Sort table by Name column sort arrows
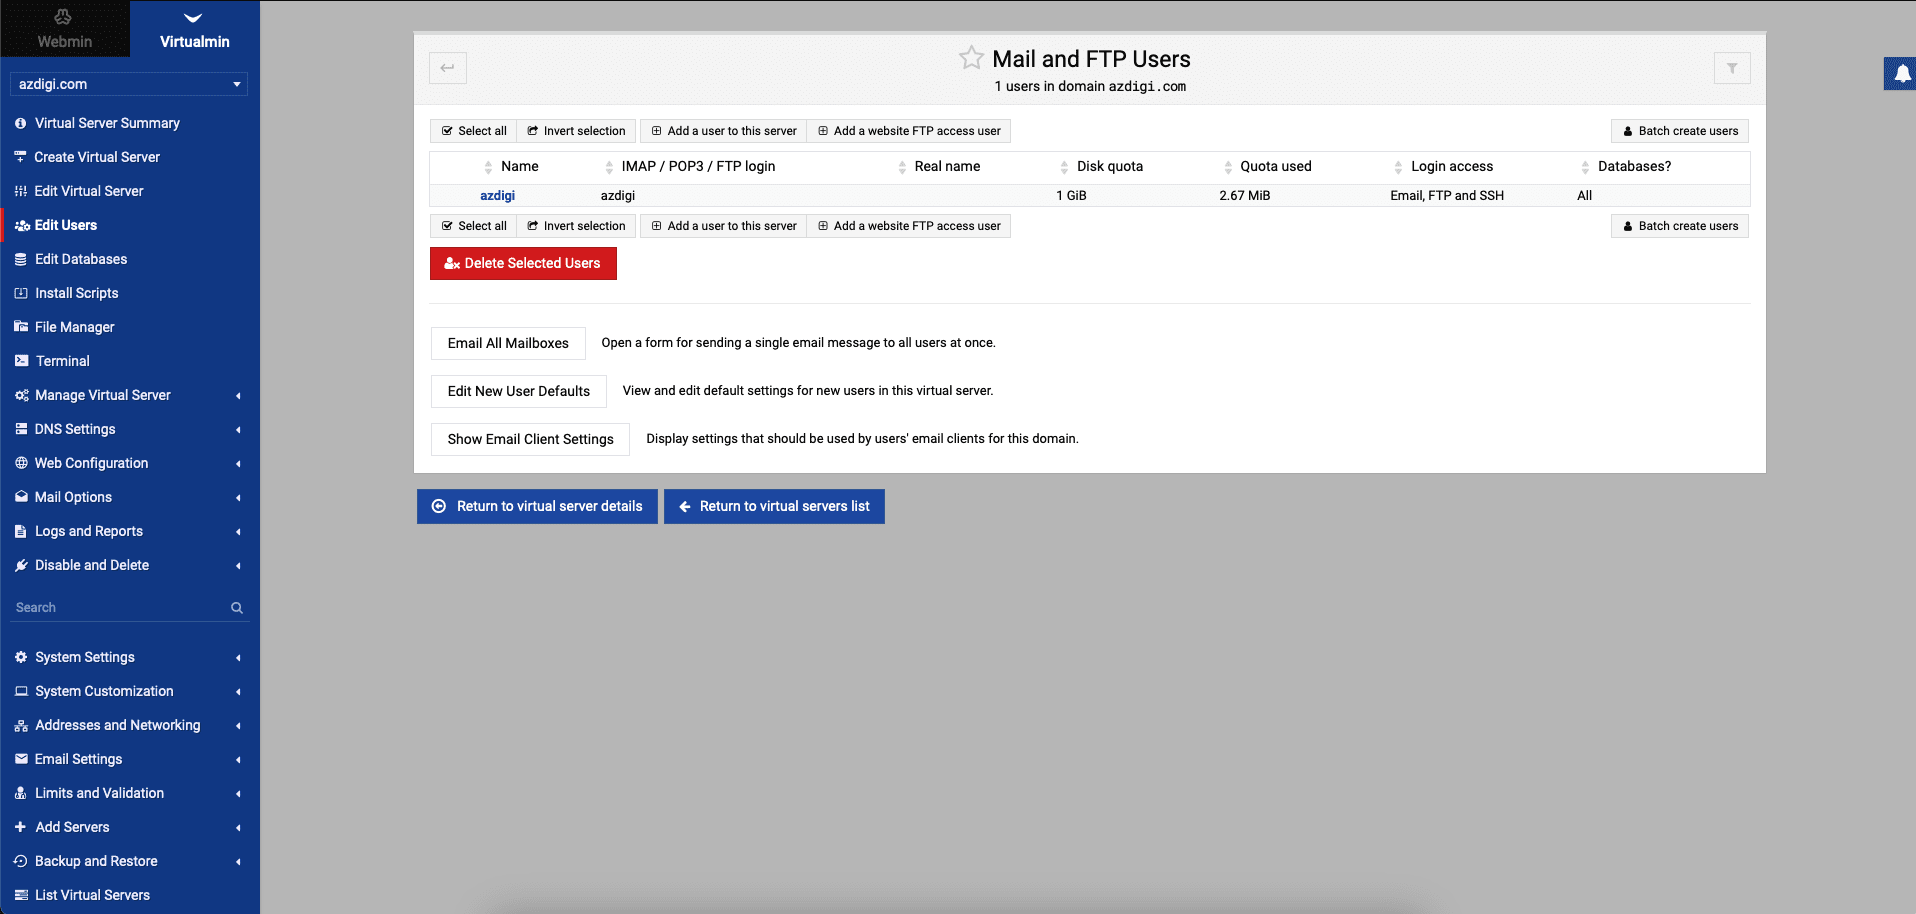The height and width of the screenshot is (914, 1916). (x=488, y=167)
